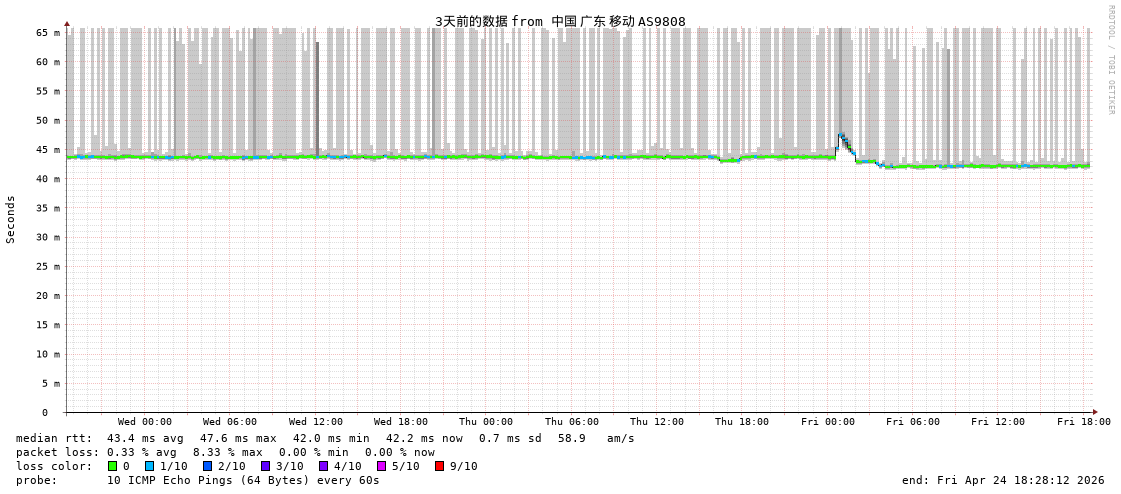
Task: Click the 40 m label on the Y axis
Action: pyautogui.click(x=48, y=179)
